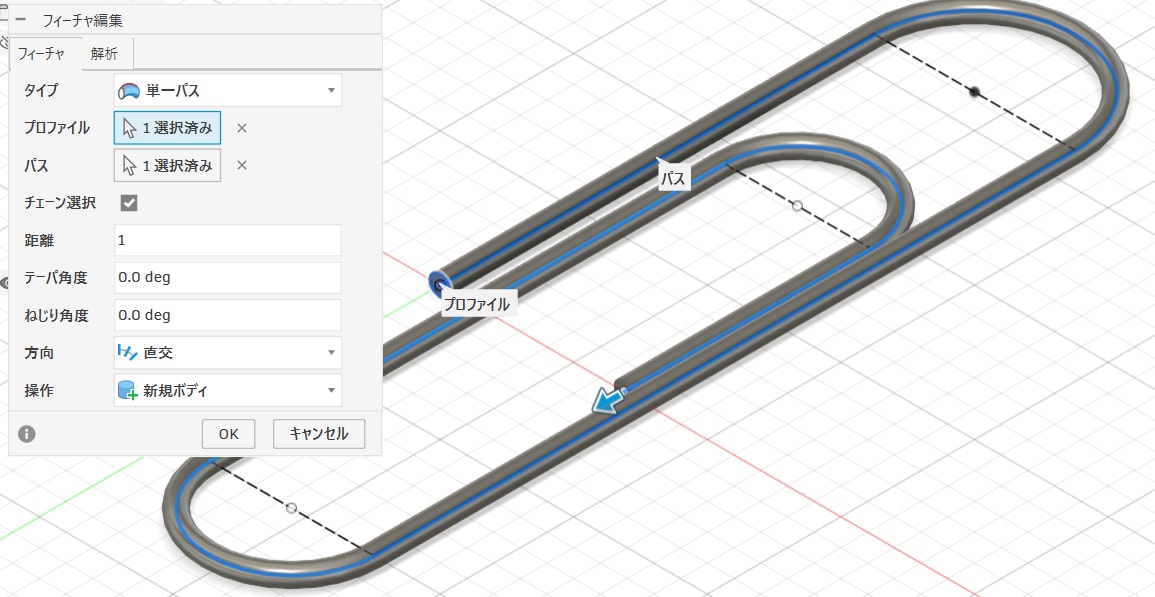Select the blue profile circle at wire end

(x=440, y=284)
